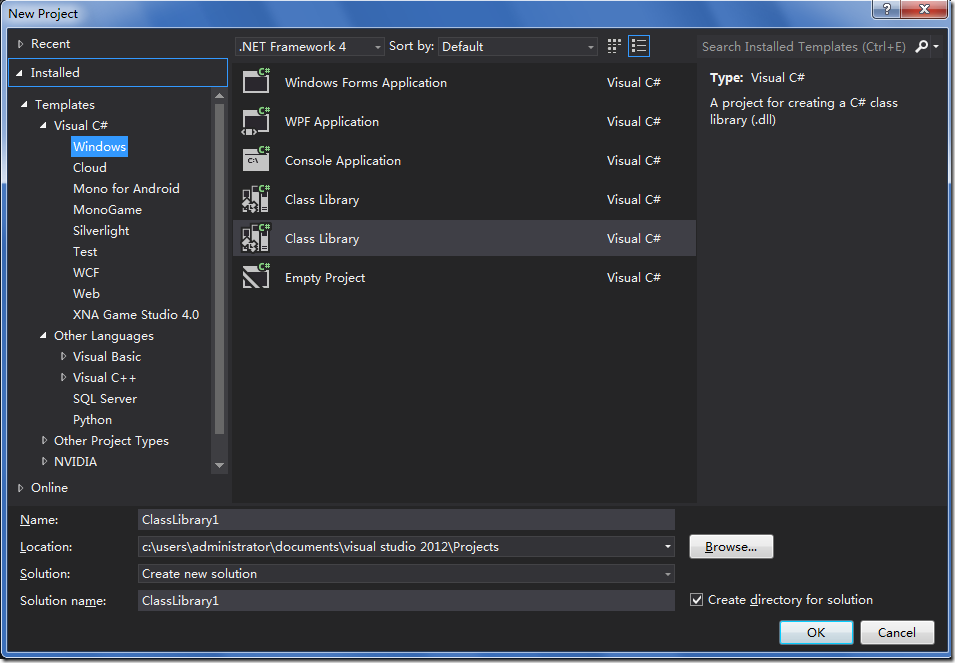Click the first Class Library template icon
Image resolution: width=955 pixels, height=663 pixels.
(x=256, y=199)
